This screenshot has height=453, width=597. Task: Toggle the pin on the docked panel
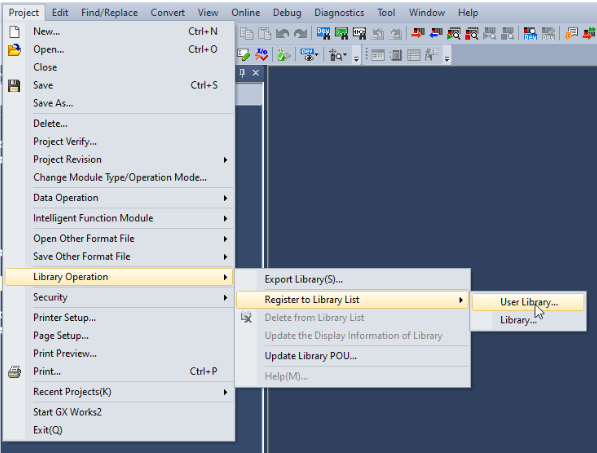tap(242, 73)
